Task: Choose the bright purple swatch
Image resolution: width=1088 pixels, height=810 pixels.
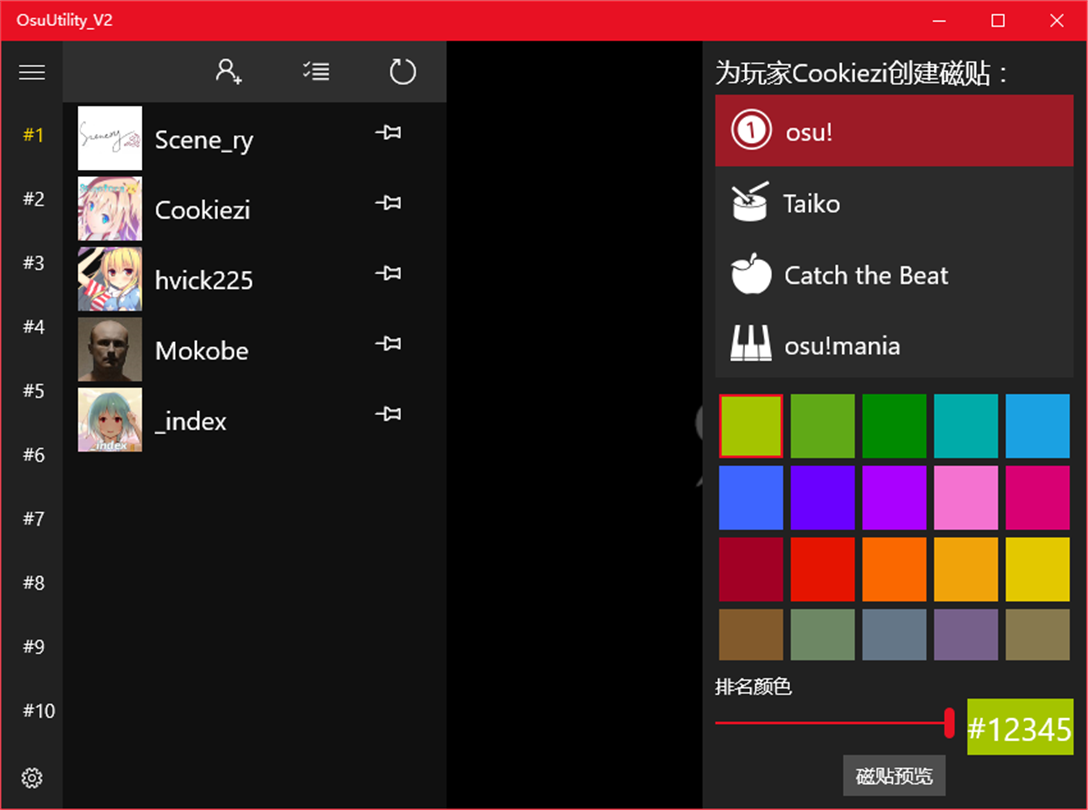Action: (894, 498)
